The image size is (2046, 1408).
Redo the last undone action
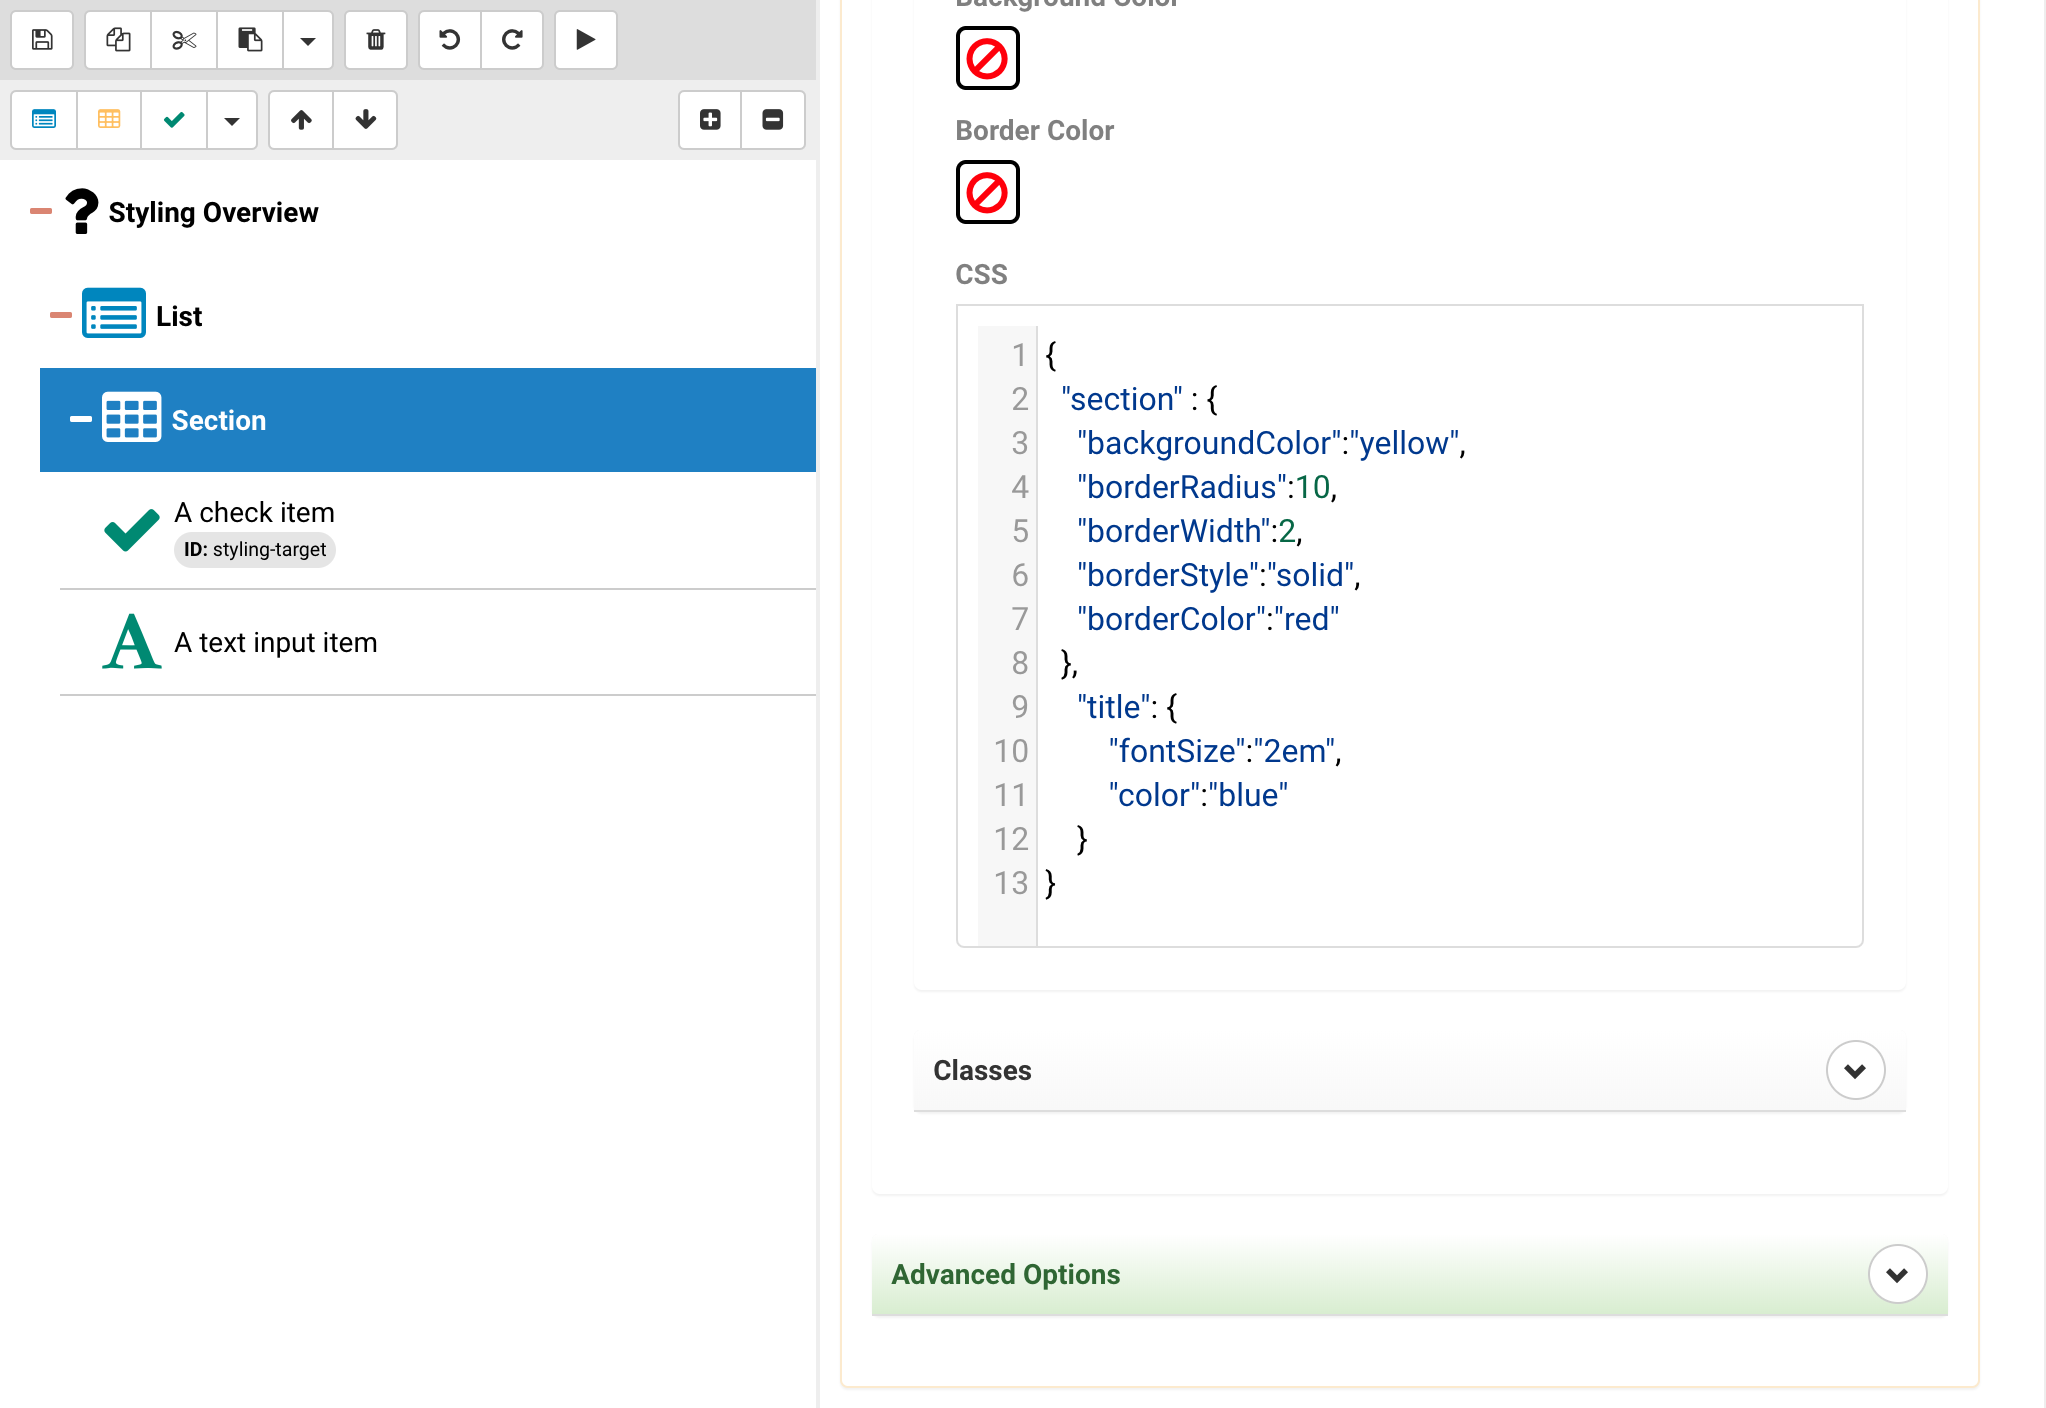(x=512, y=40)
